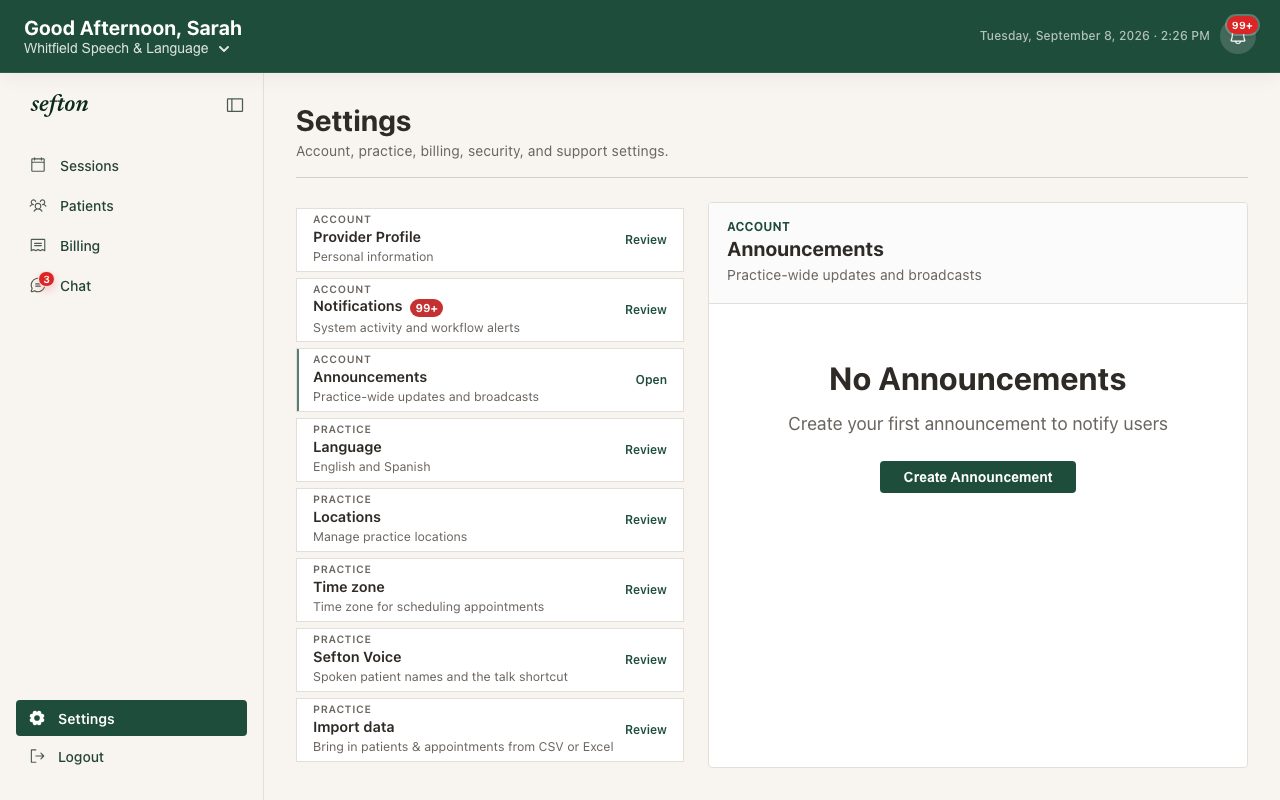1280x800 pixels.
Task: Select the Import data title
Action: [354, 727]
